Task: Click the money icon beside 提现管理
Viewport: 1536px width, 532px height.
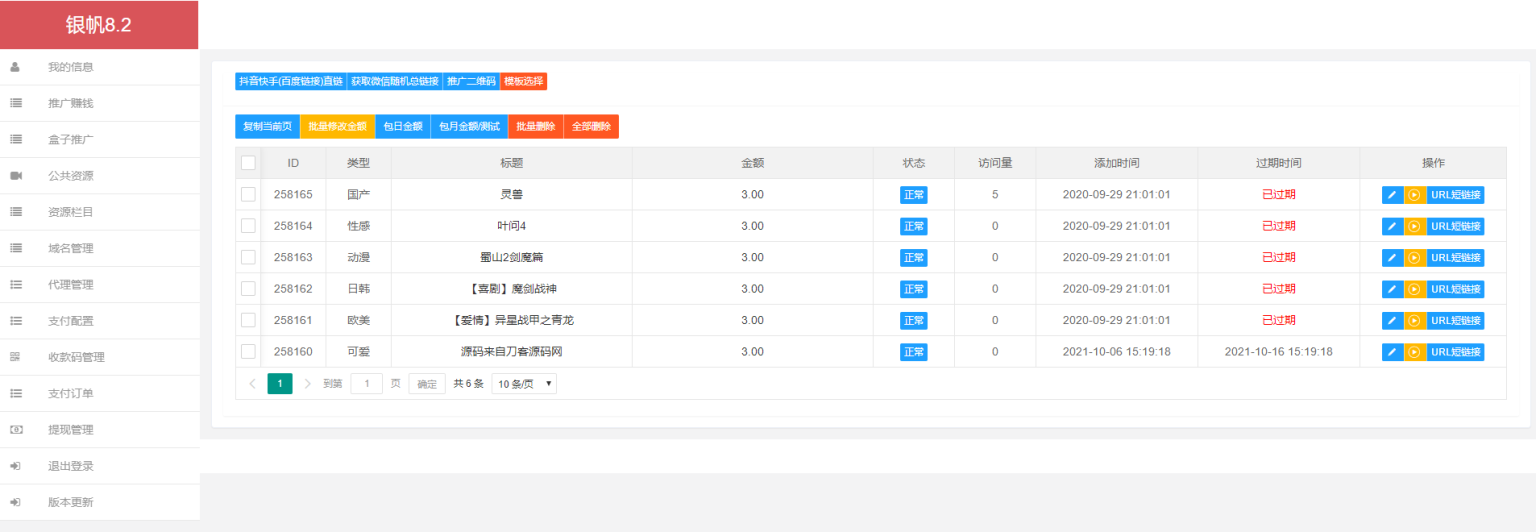Action: (x=16, y=430)
